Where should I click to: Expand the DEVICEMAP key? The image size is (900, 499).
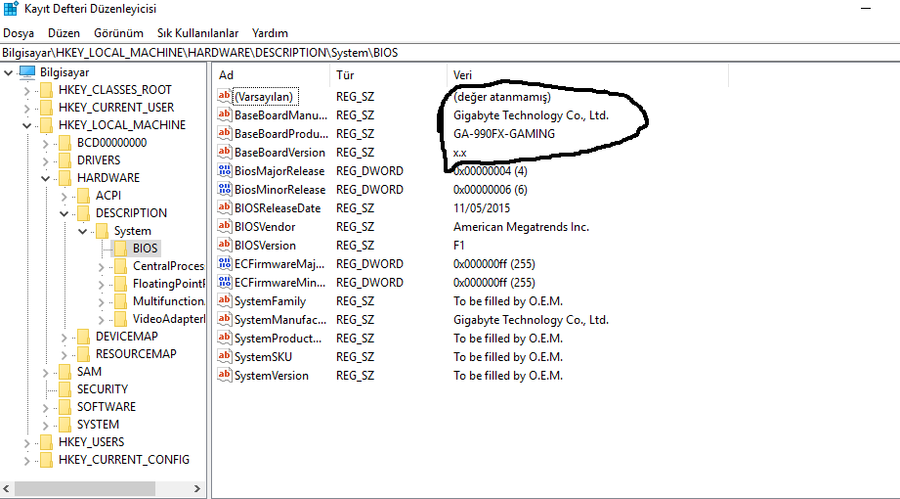click(x=64, y=337)
